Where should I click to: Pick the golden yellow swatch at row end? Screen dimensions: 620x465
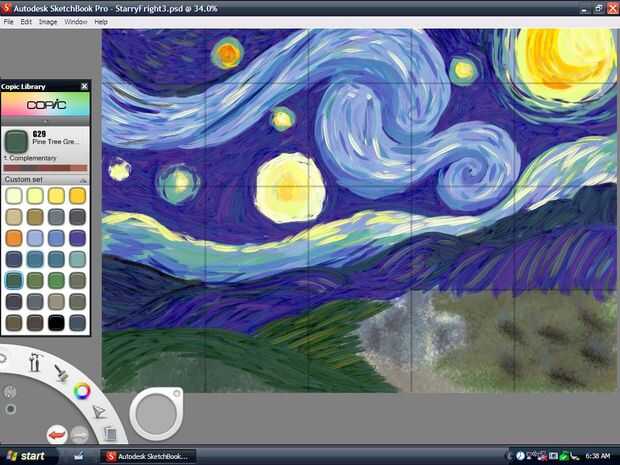click(x=78, y=196)
